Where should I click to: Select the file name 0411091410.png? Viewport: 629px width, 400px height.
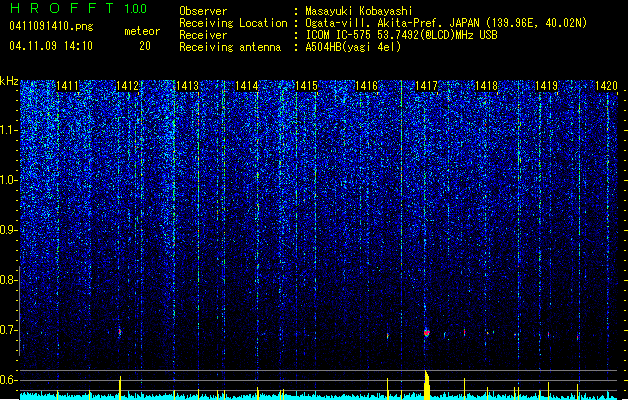click(x=51, y=26)
